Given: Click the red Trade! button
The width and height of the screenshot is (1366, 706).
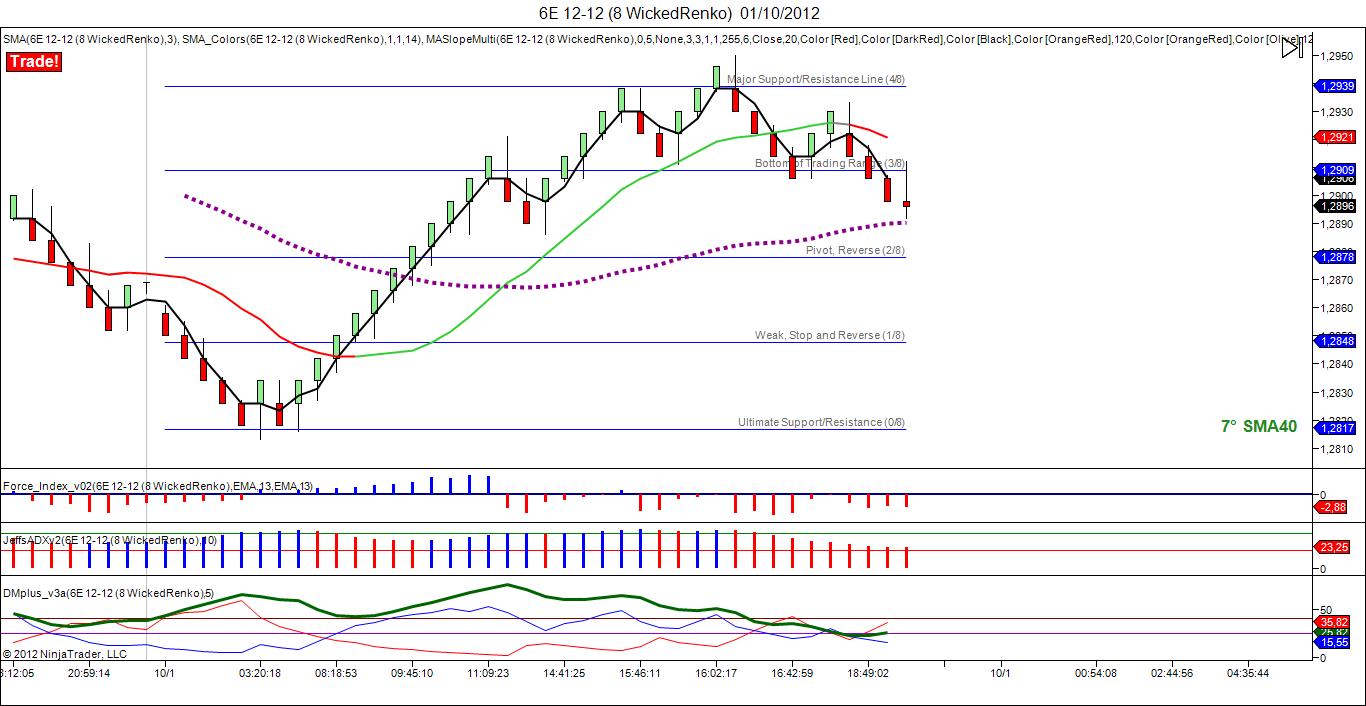Looking at the screenshot, I should click(x=34, y=62).
